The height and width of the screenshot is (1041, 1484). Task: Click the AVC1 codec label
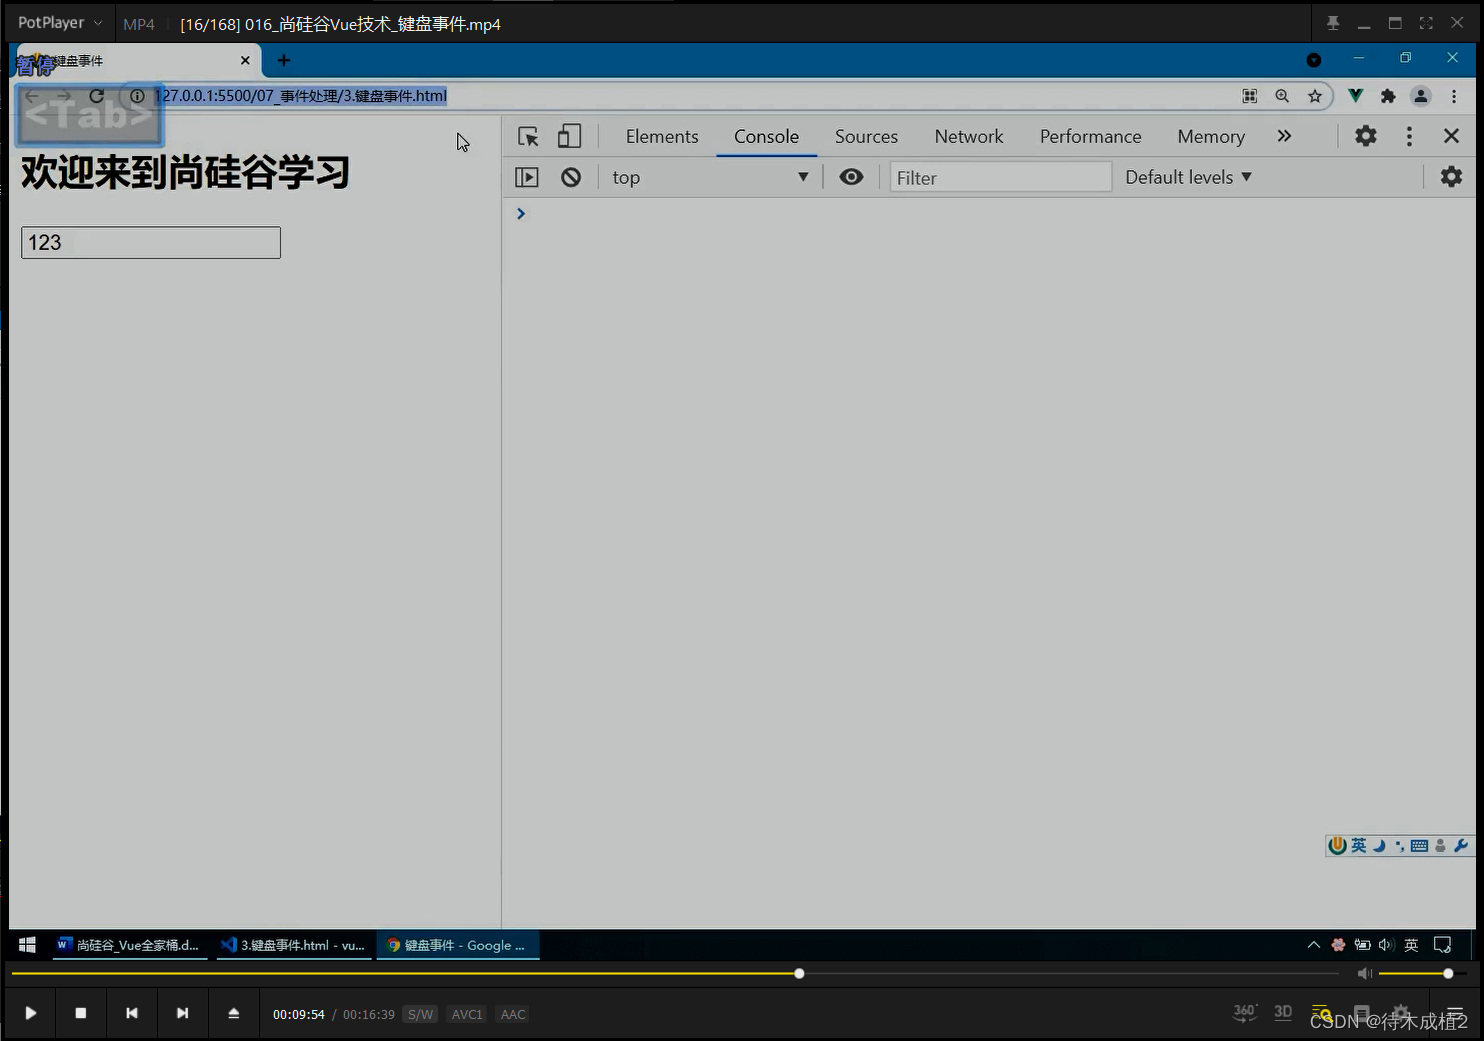tap(467, 1014)
